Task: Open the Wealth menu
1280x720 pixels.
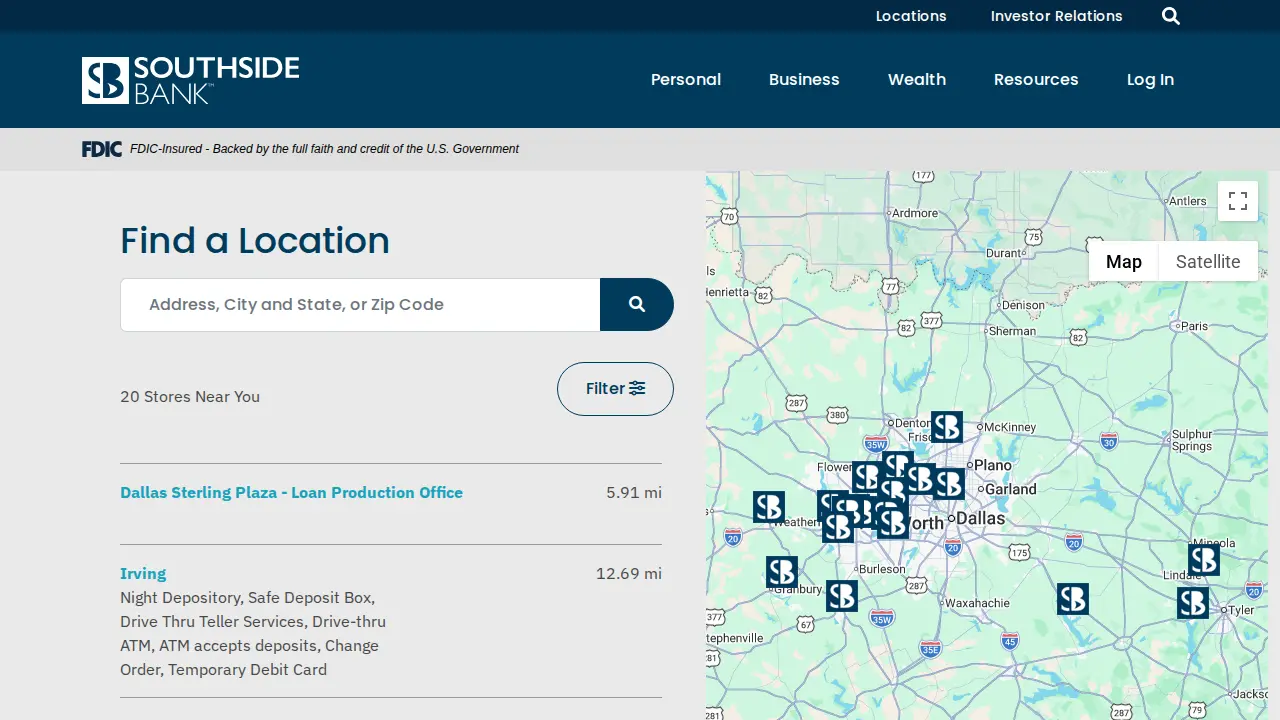Action: pyautogui.click(x=917, y=80)
